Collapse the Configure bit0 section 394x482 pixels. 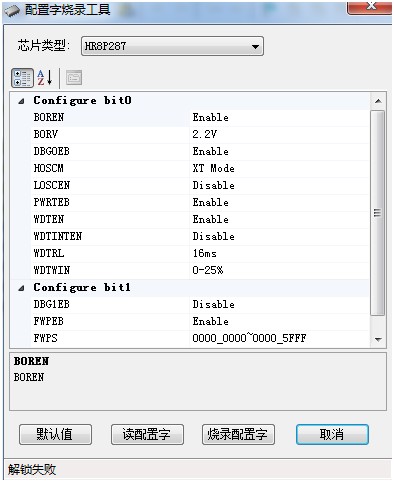coord(21,101)
